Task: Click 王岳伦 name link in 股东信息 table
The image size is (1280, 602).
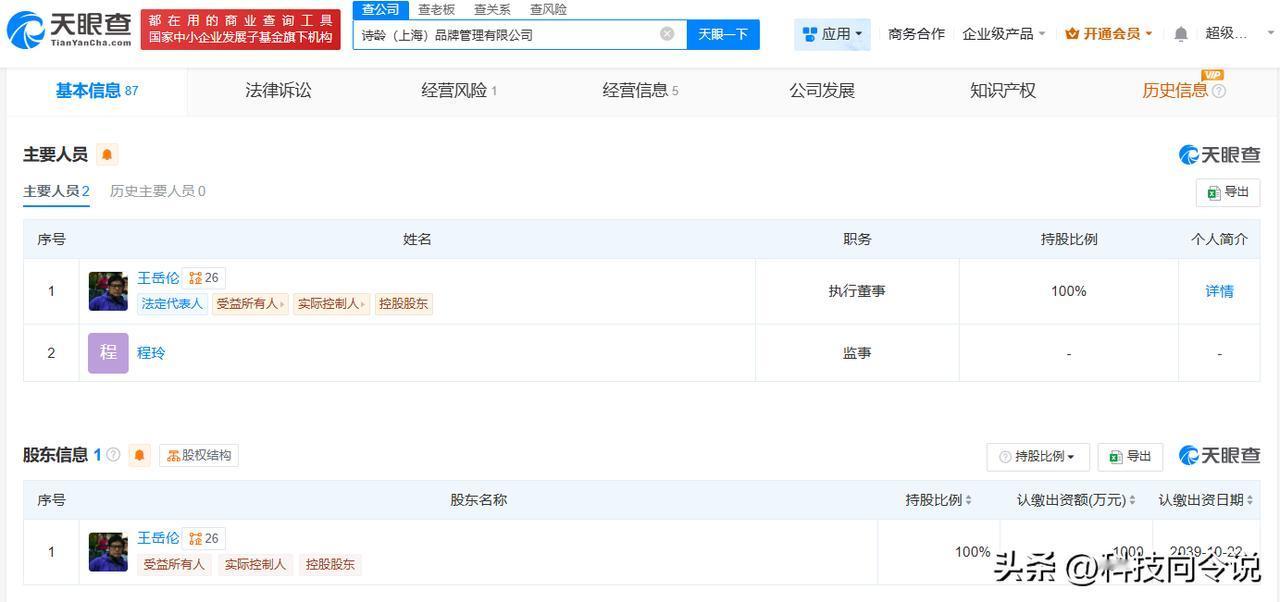Action: coord(158,538)
